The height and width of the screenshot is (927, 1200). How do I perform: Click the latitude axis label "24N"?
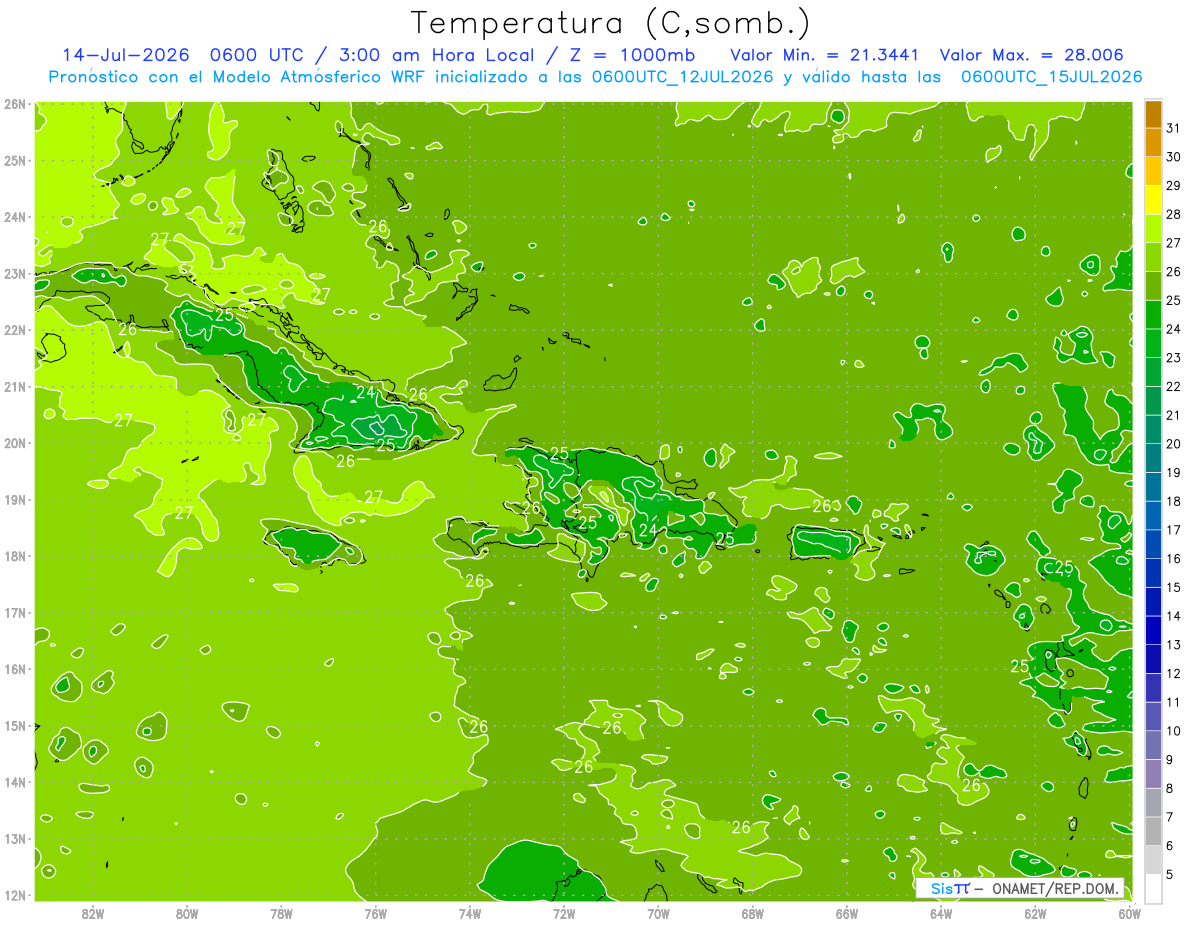coord(14,216)
